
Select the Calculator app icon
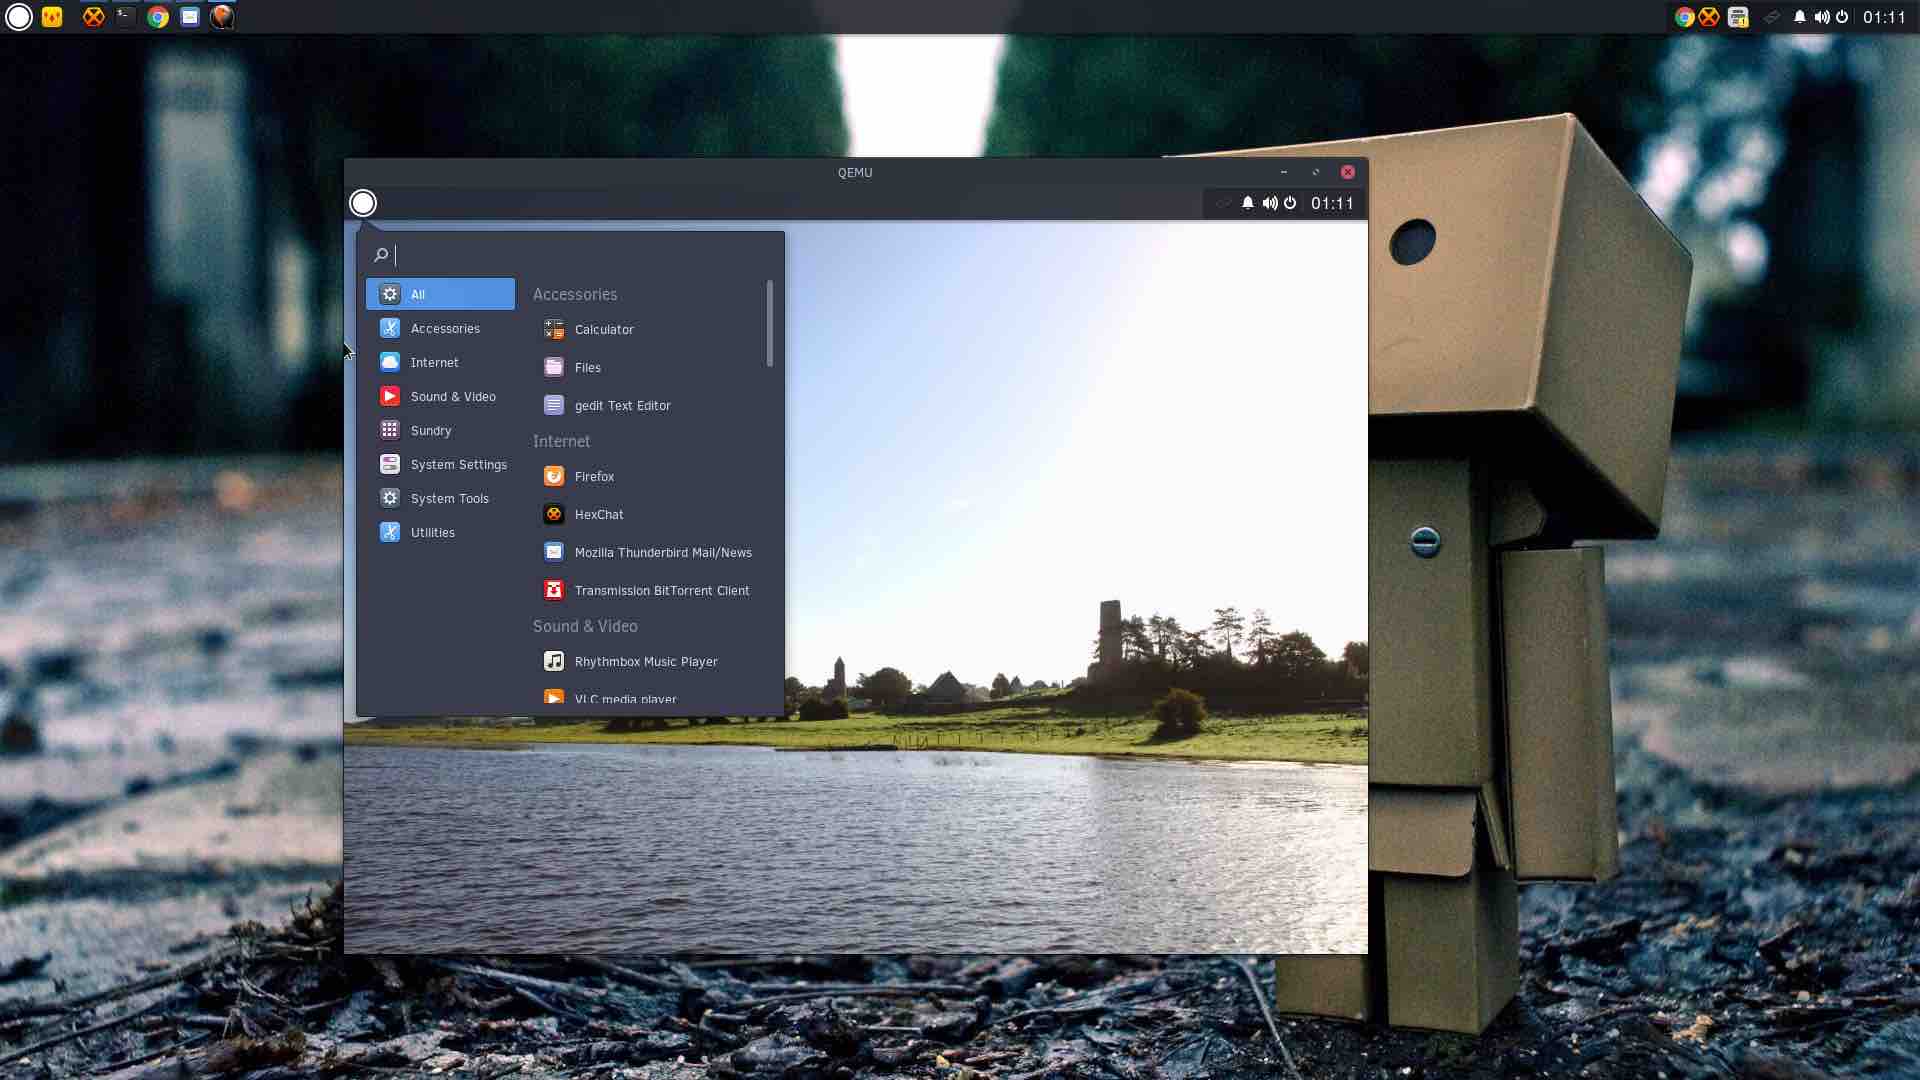[x=554, y=328]
